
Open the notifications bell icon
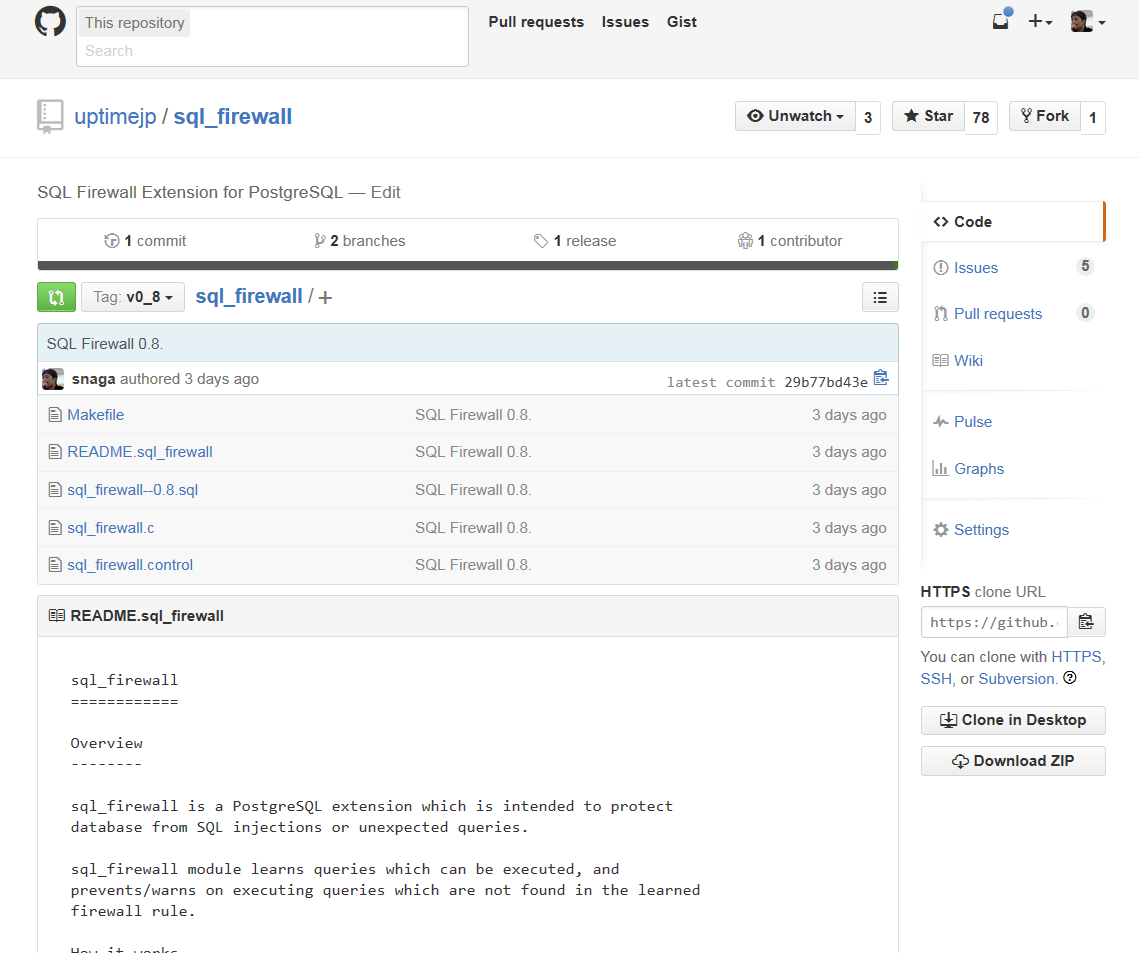pyautogui.click(x=1001, y=21)
